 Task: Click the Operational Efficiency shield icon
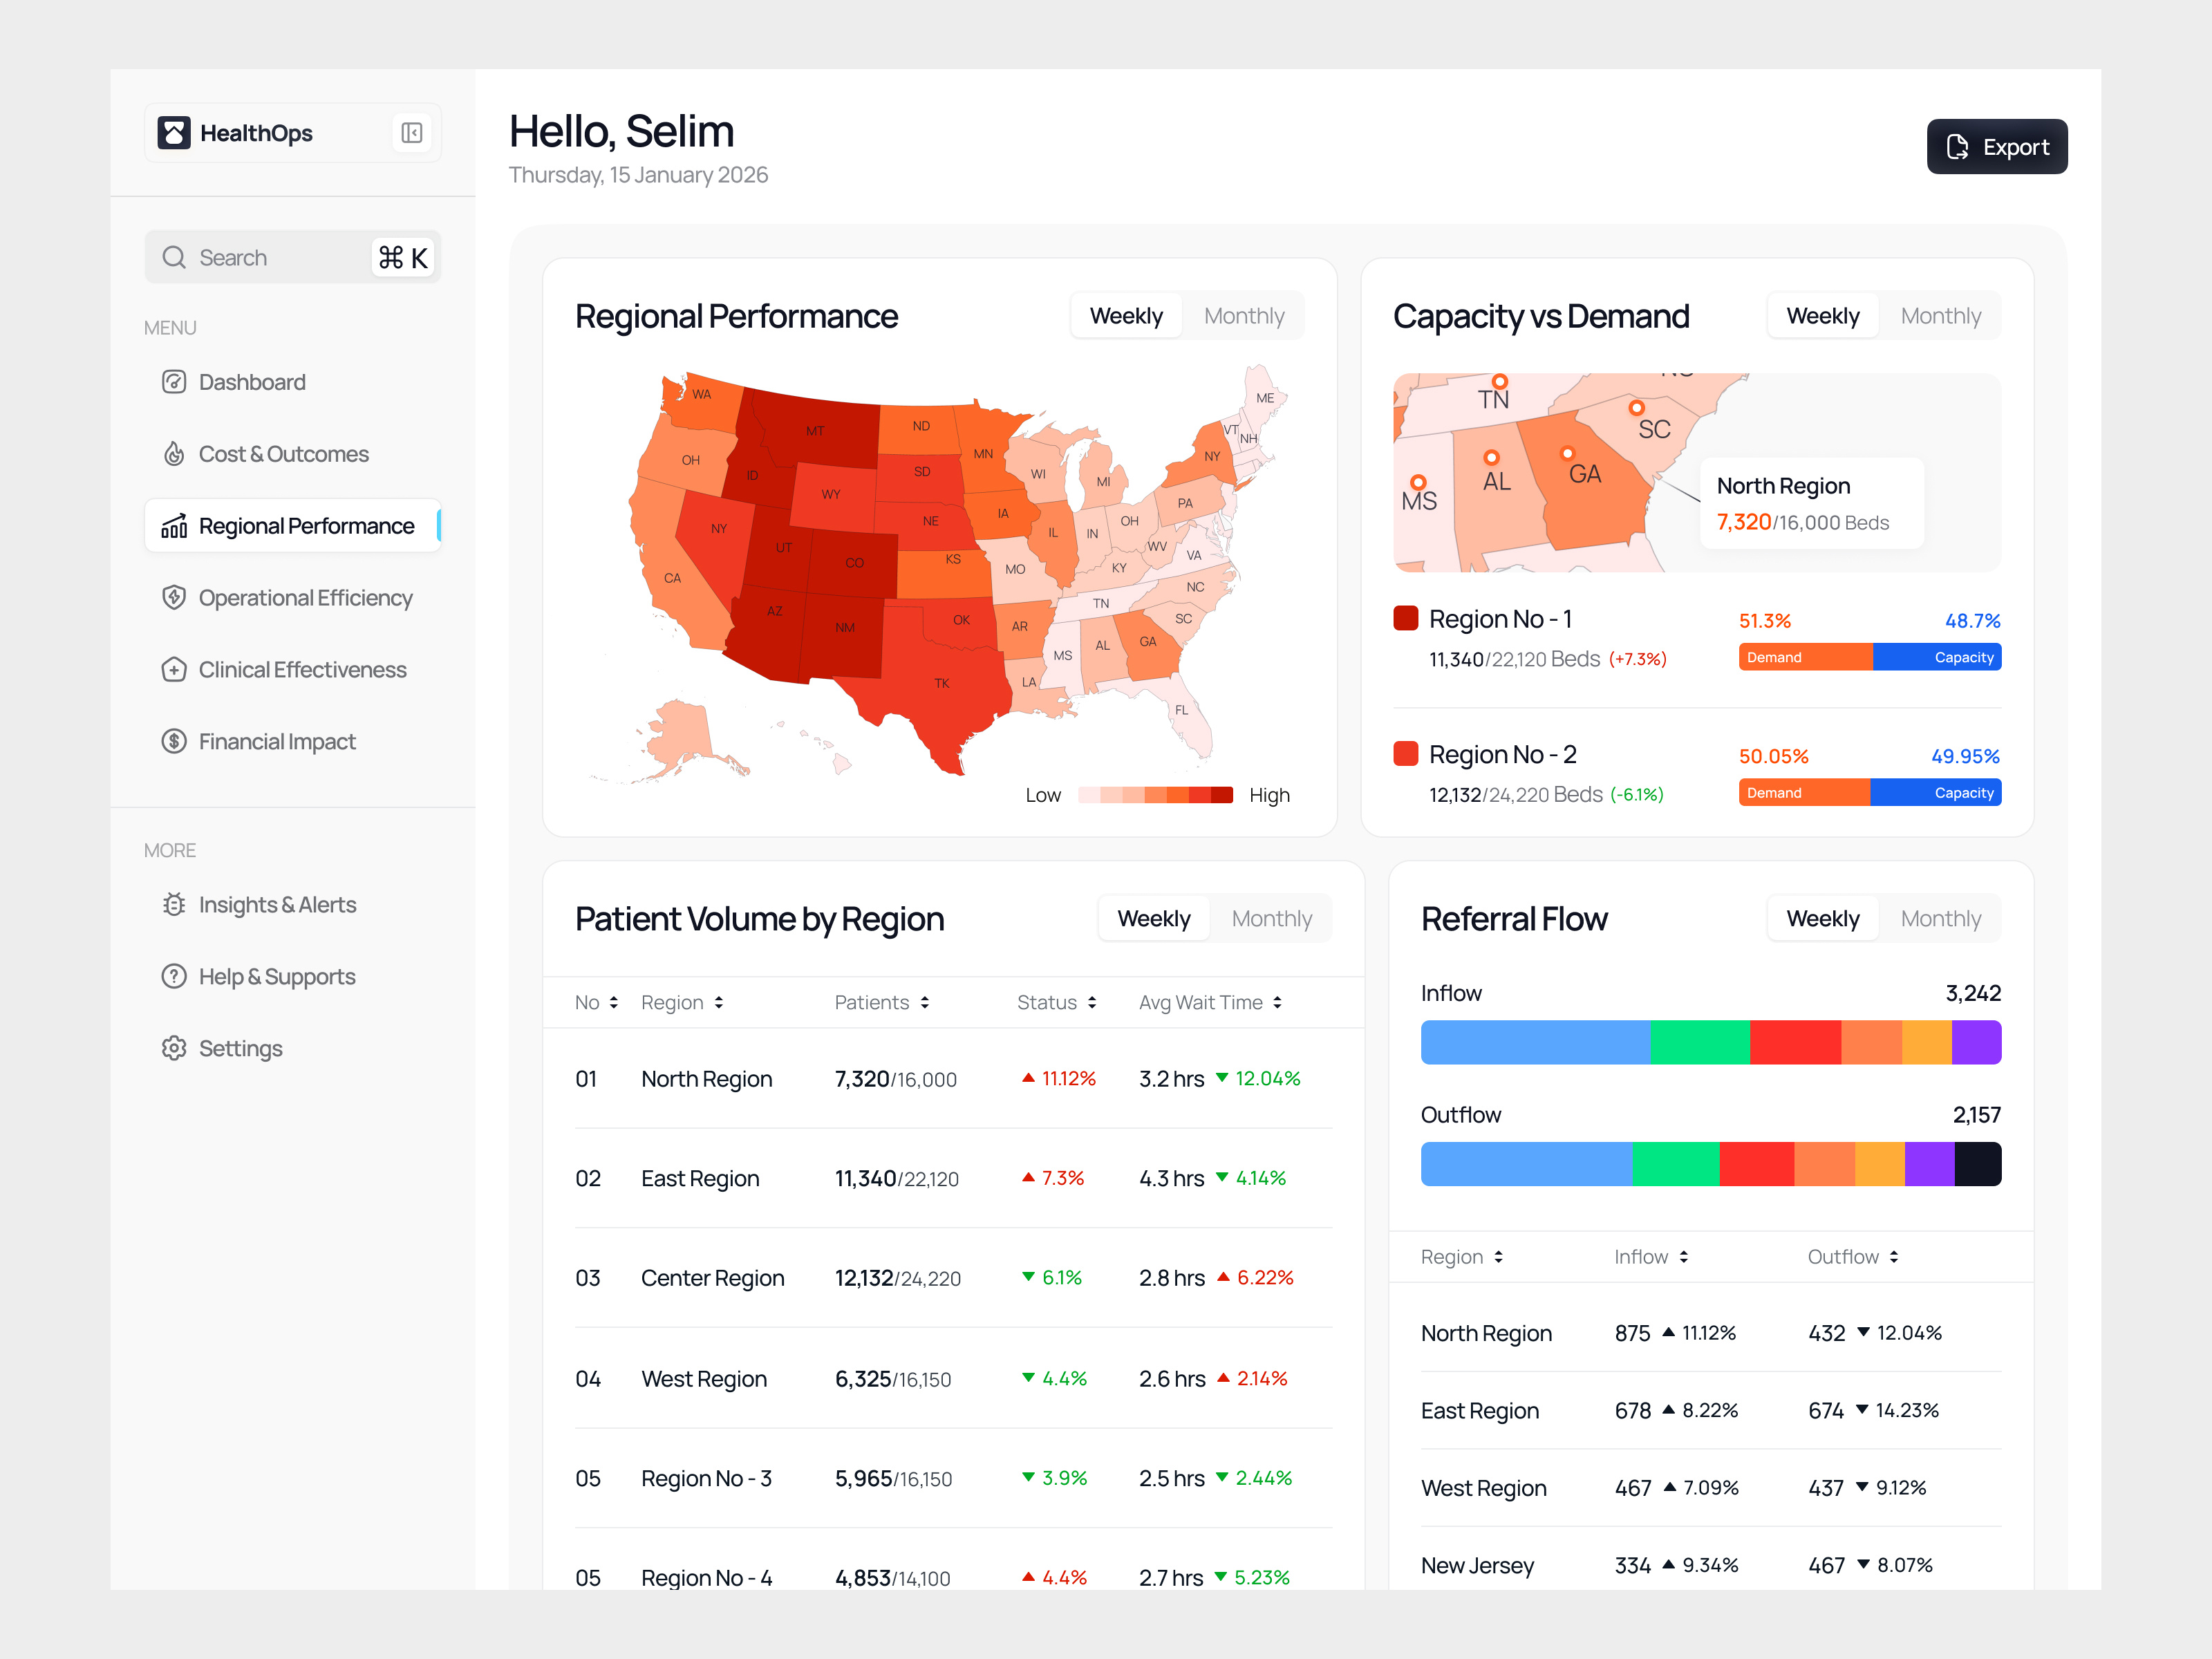point(174,598)
